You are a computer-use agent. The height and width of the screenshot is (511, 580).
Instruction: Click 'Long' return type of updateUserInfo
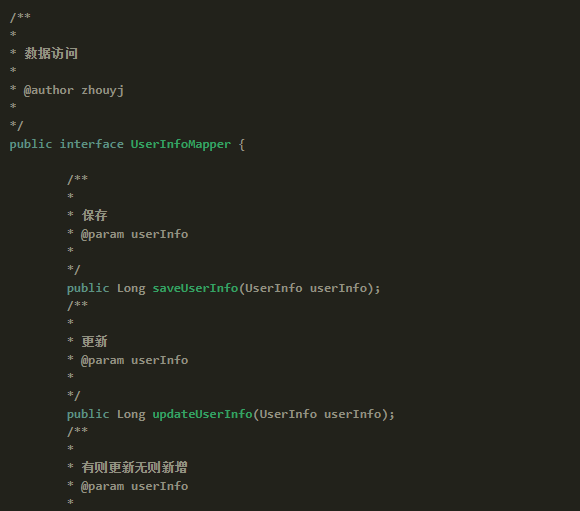click(x=131, y=414)
